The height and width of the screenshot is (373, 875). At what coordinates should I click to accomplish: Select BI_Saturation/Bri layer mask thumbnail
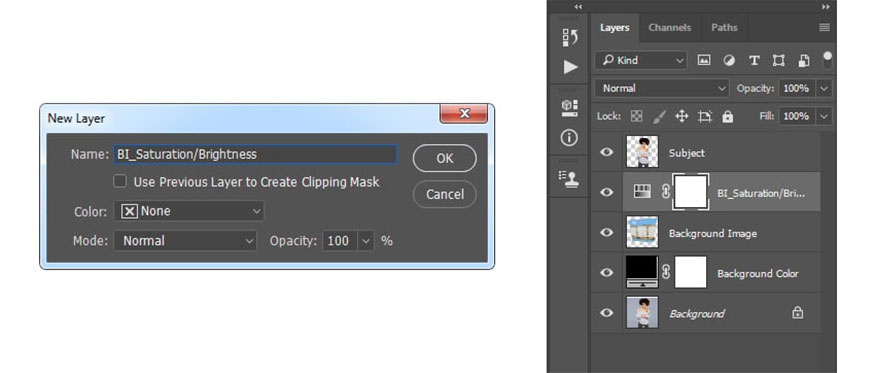point(691,192)
